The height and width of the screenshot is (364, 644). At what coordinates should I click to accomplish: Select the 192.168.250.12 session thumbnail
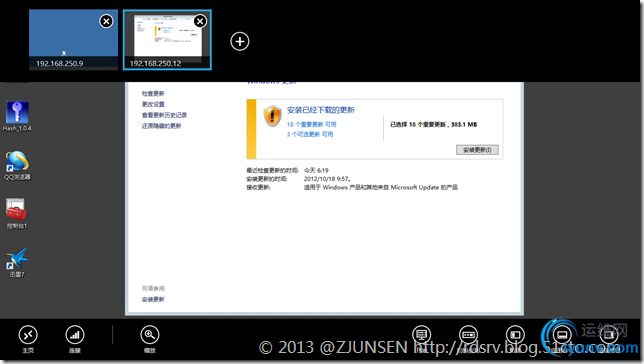(x=167, y=39)
